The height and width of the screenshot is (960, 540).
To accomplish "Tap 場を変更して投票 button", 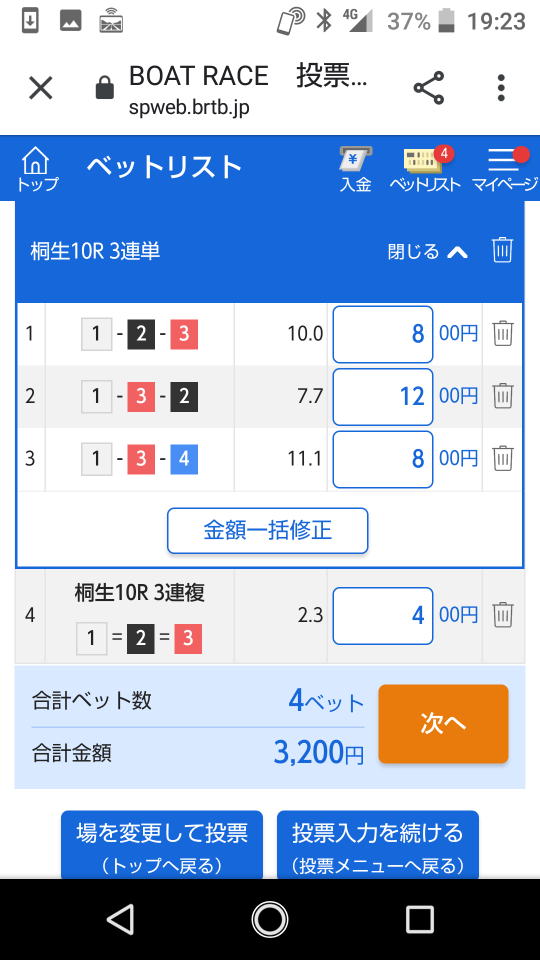I will click(162, 847).
